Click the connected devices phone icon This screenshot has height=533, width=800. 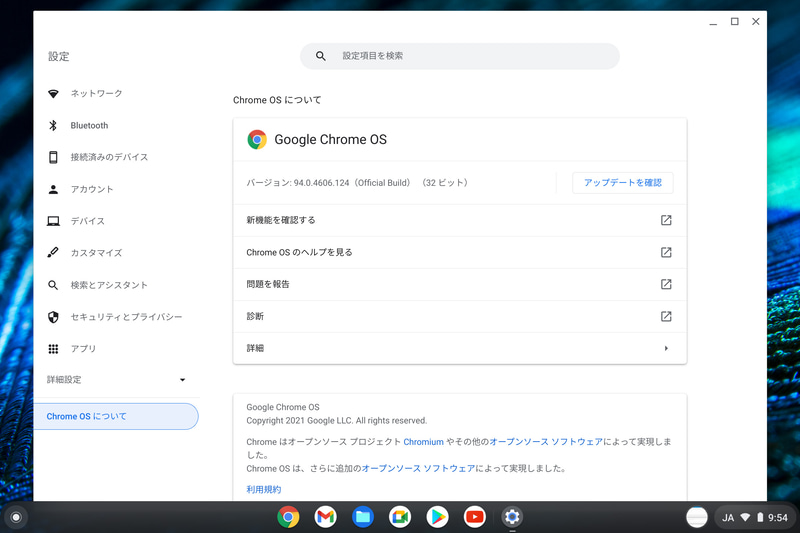point(53,157)
